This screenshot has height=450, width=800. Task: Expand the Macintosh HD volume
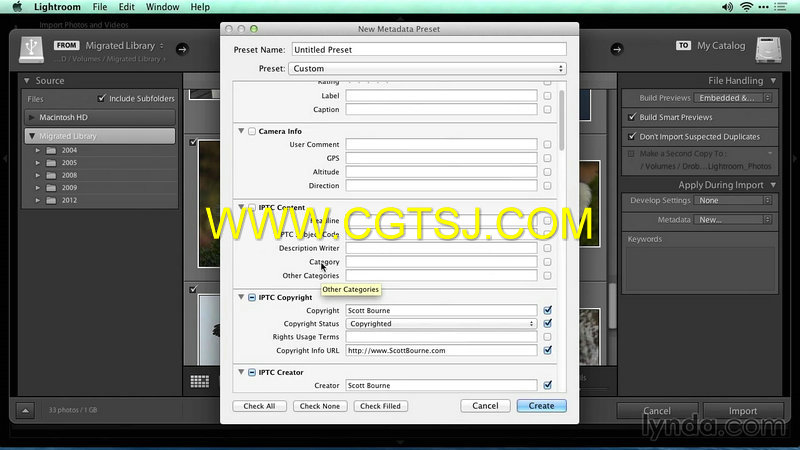click(x=32, y=117)
